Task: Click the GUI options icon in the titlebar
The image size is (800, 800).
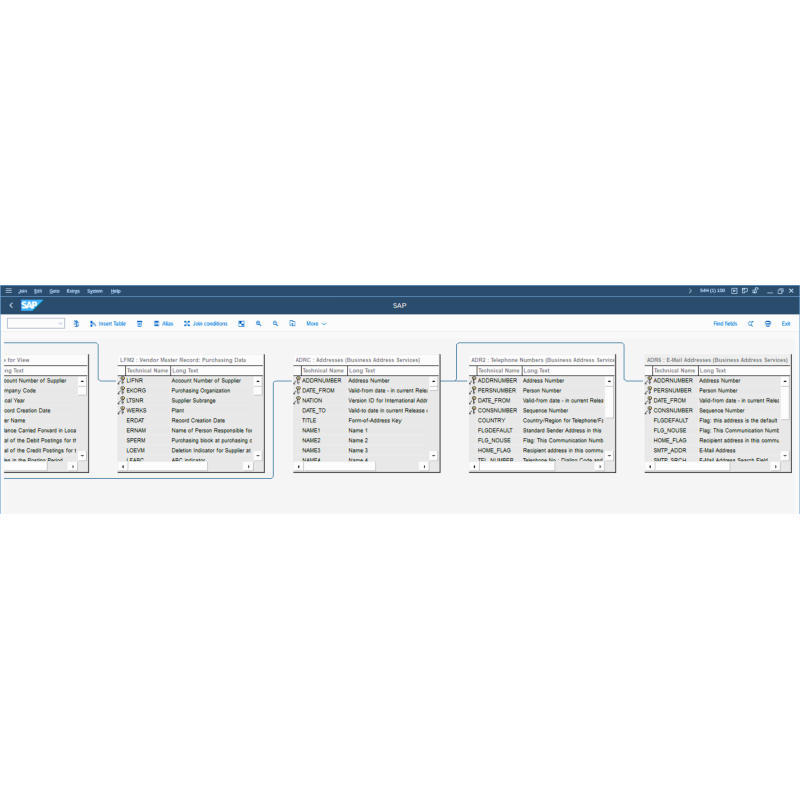Action: pos(755,290)
